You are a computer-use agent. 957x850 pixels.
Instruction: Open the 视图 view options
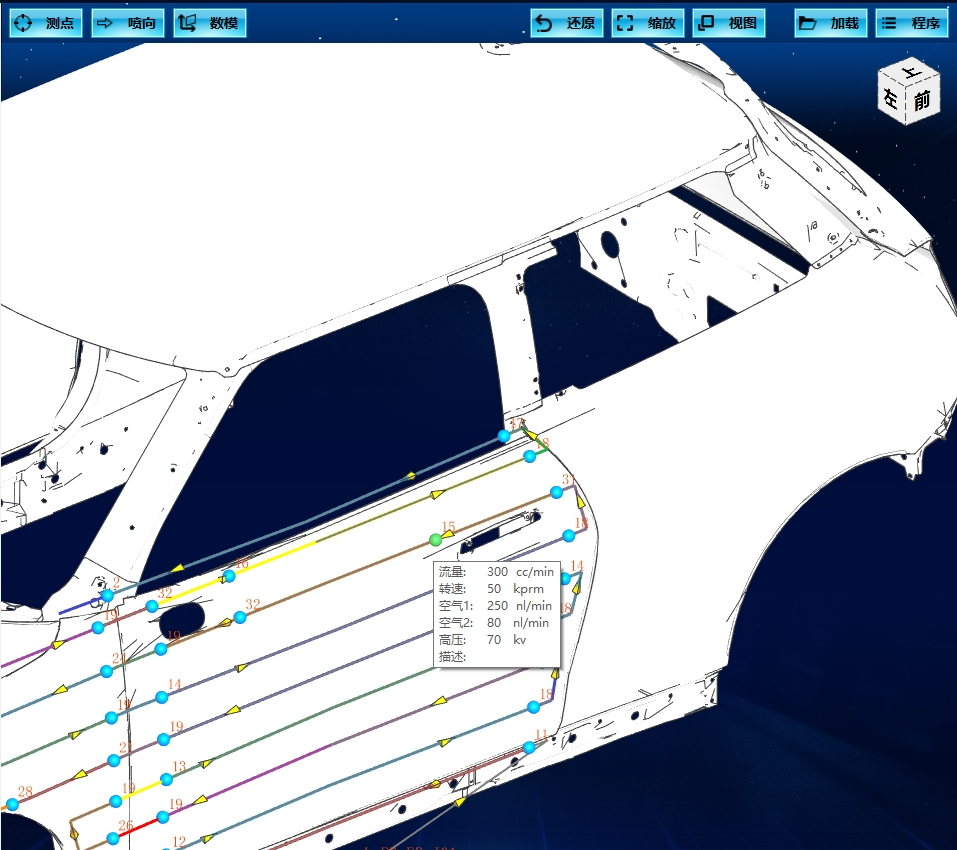click(729, 23)
